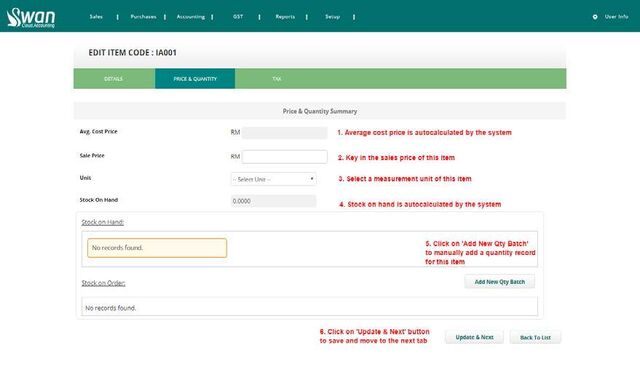The width and height of the screenshot is (640, 378).
Task: Click the Back To List button
Action: coord(535,338)
